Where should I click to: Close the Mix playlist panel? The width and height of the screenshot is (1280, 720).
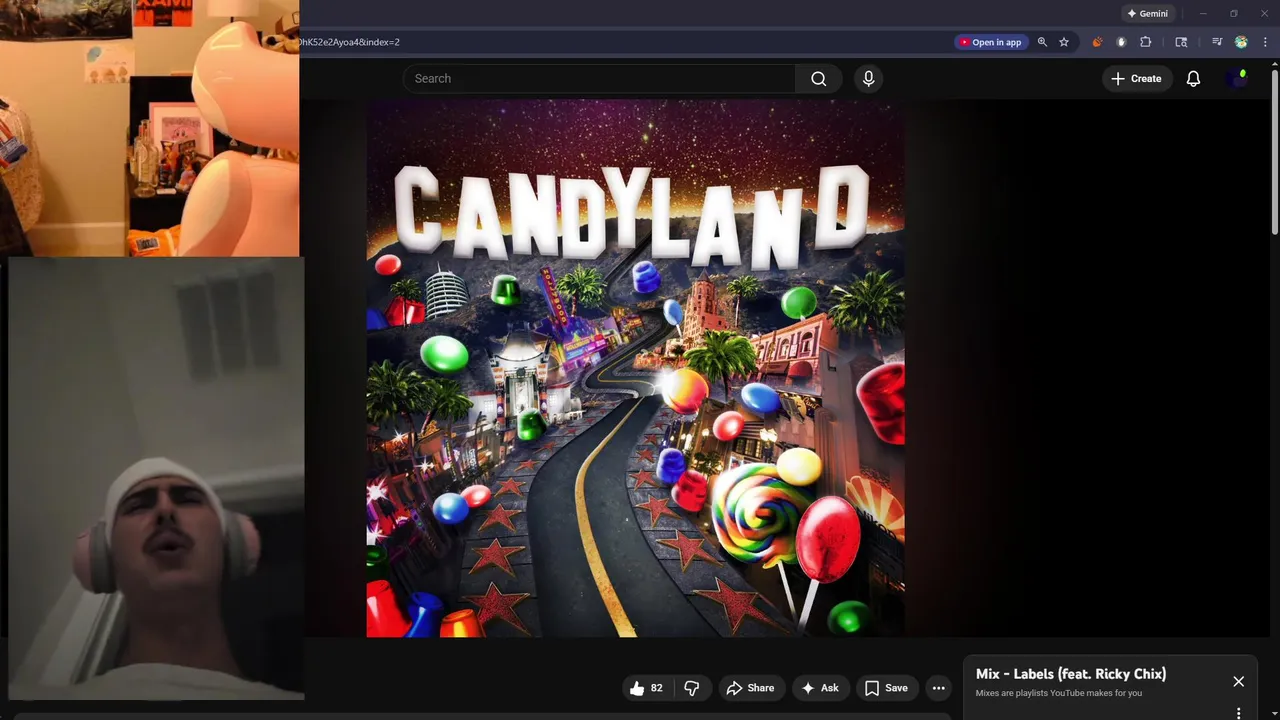click(x=1238, y=682)
